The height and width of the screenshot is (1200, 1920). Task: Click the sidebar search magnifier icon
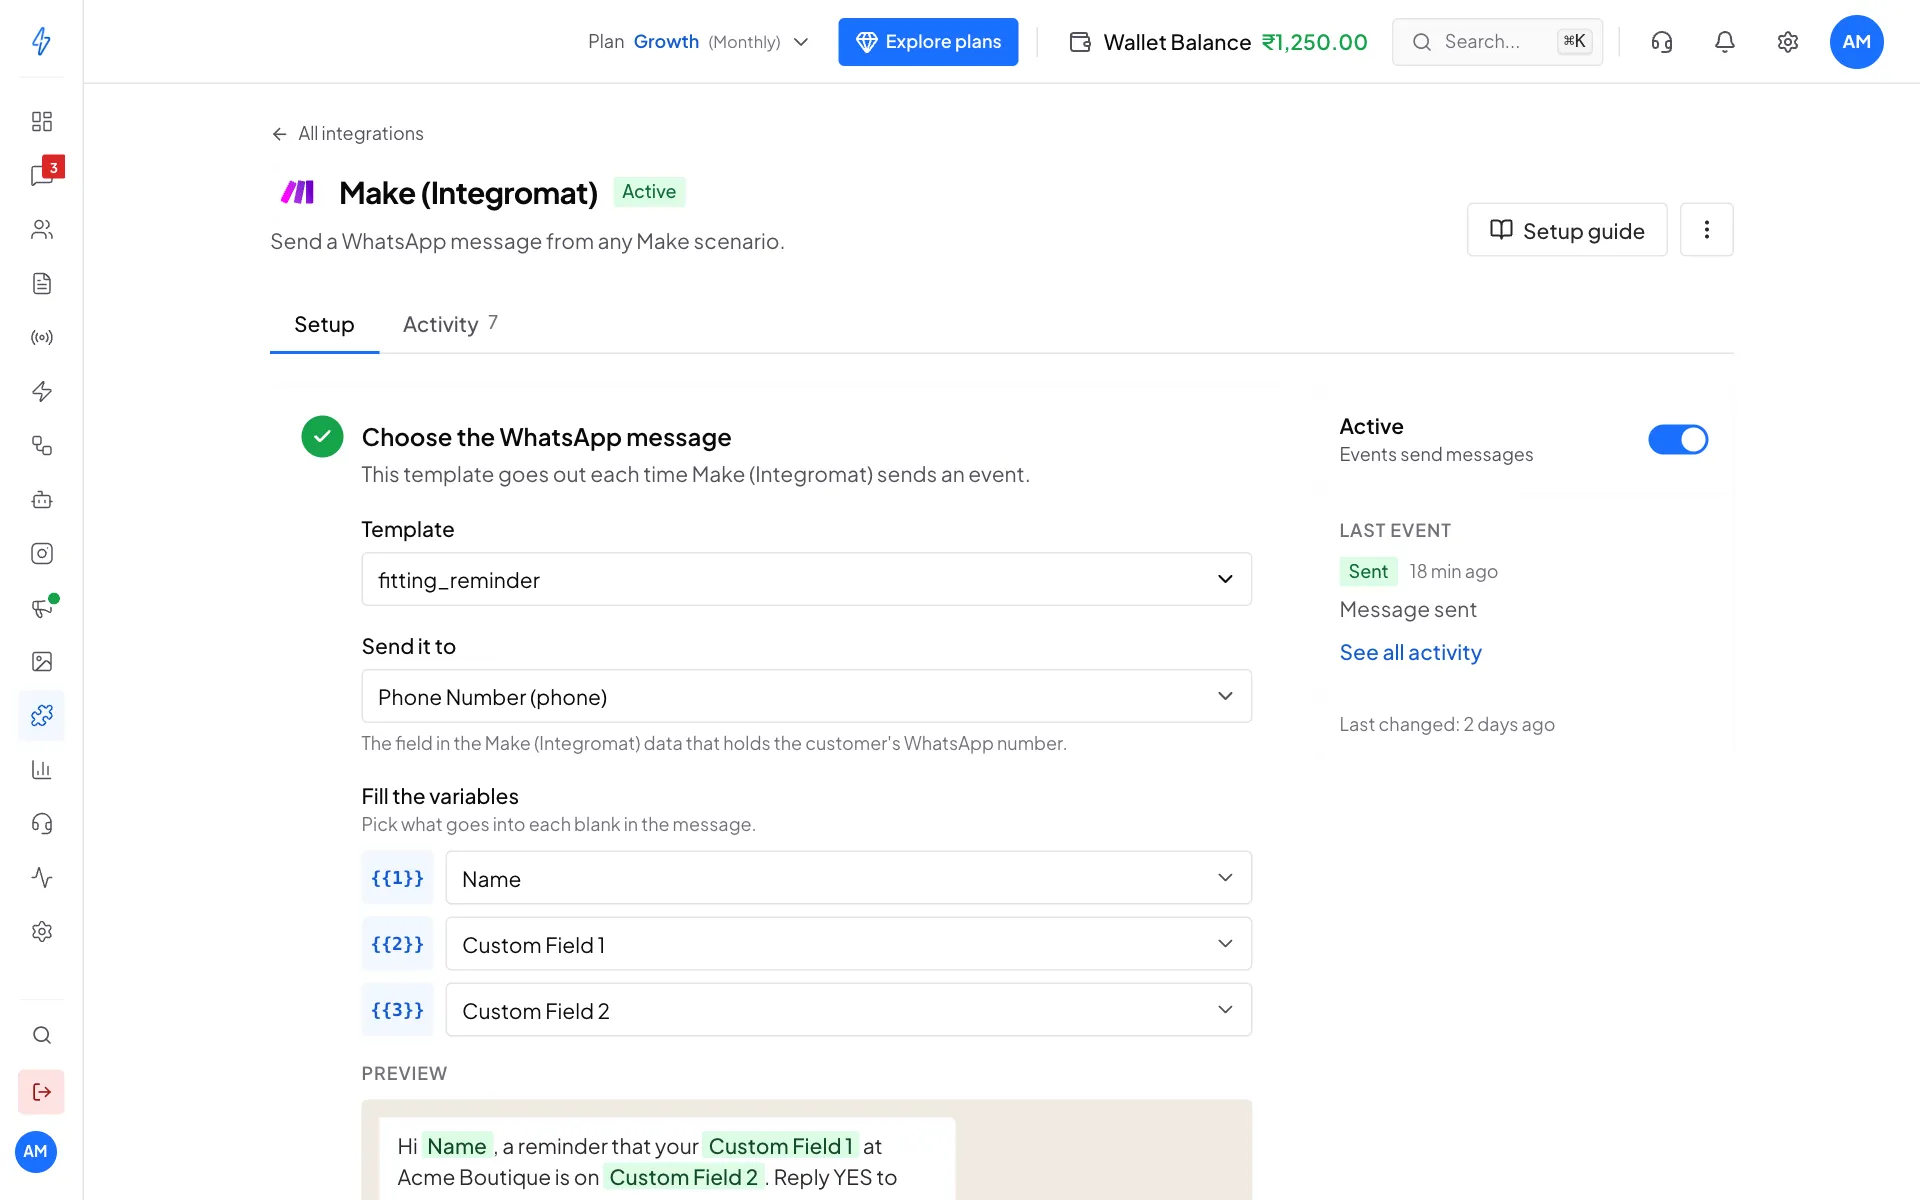(x=41, y=1036)
